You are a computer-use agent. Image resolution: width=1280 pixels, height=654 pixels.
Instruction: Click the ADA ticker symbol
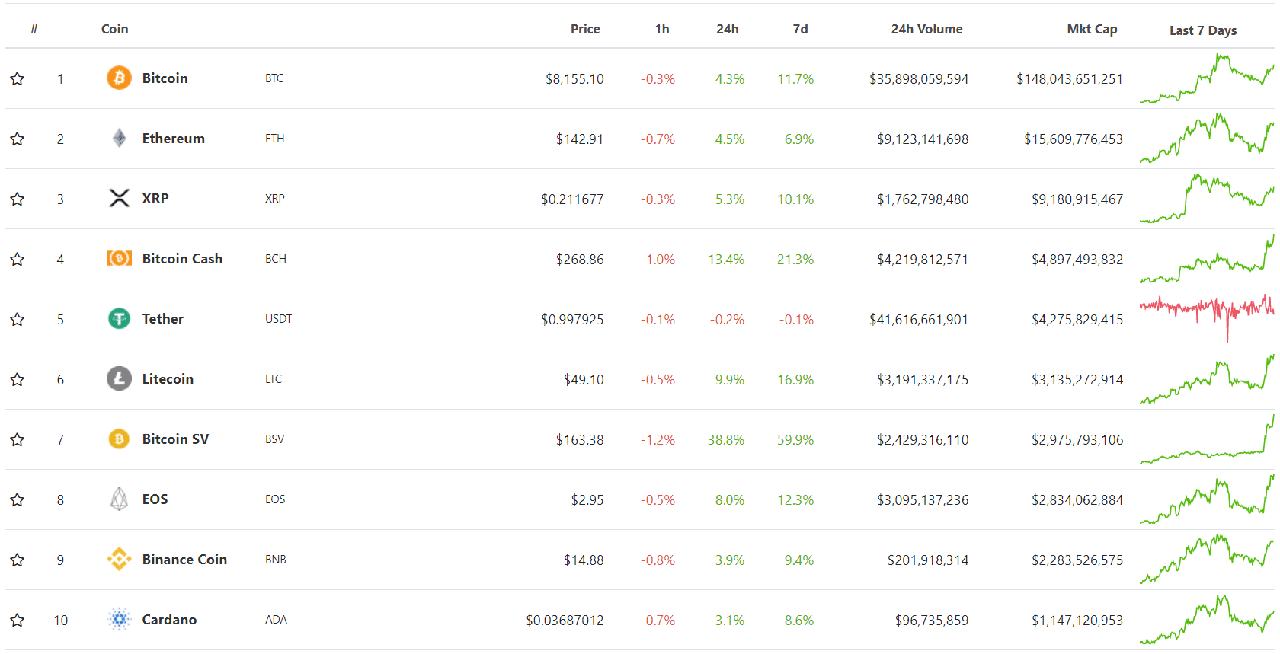(275, 620)
